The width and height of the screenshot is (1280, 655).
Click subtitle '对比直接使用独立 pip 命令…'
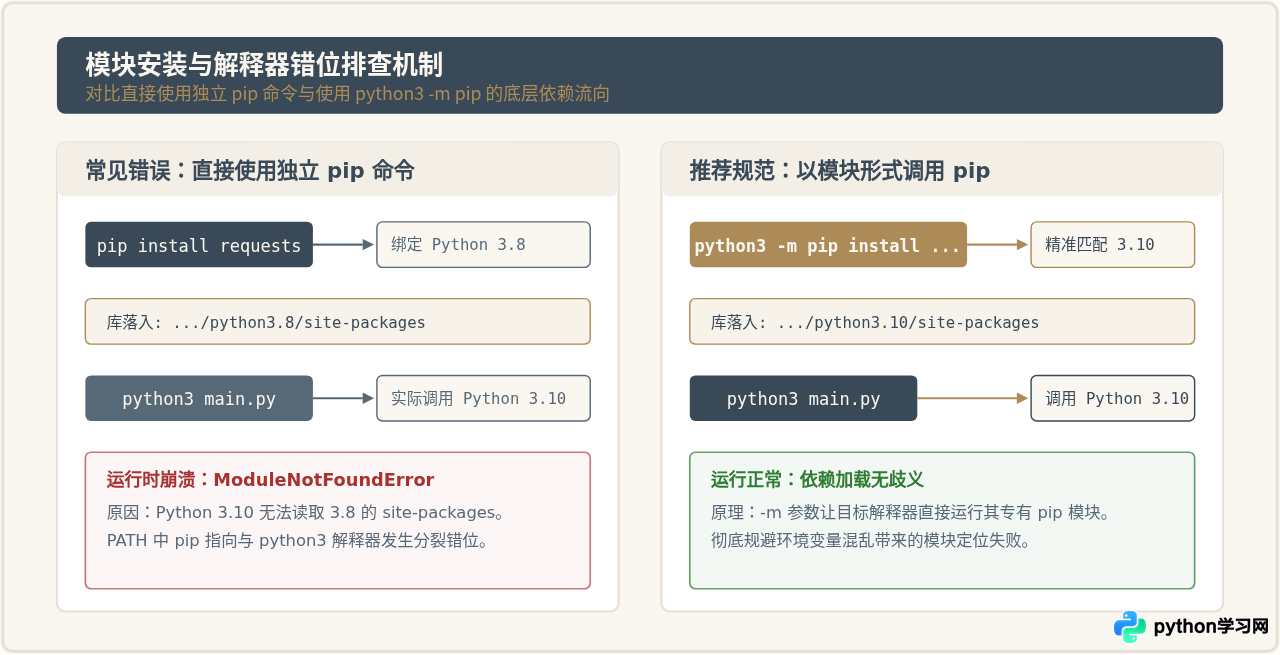click(348, 94)
